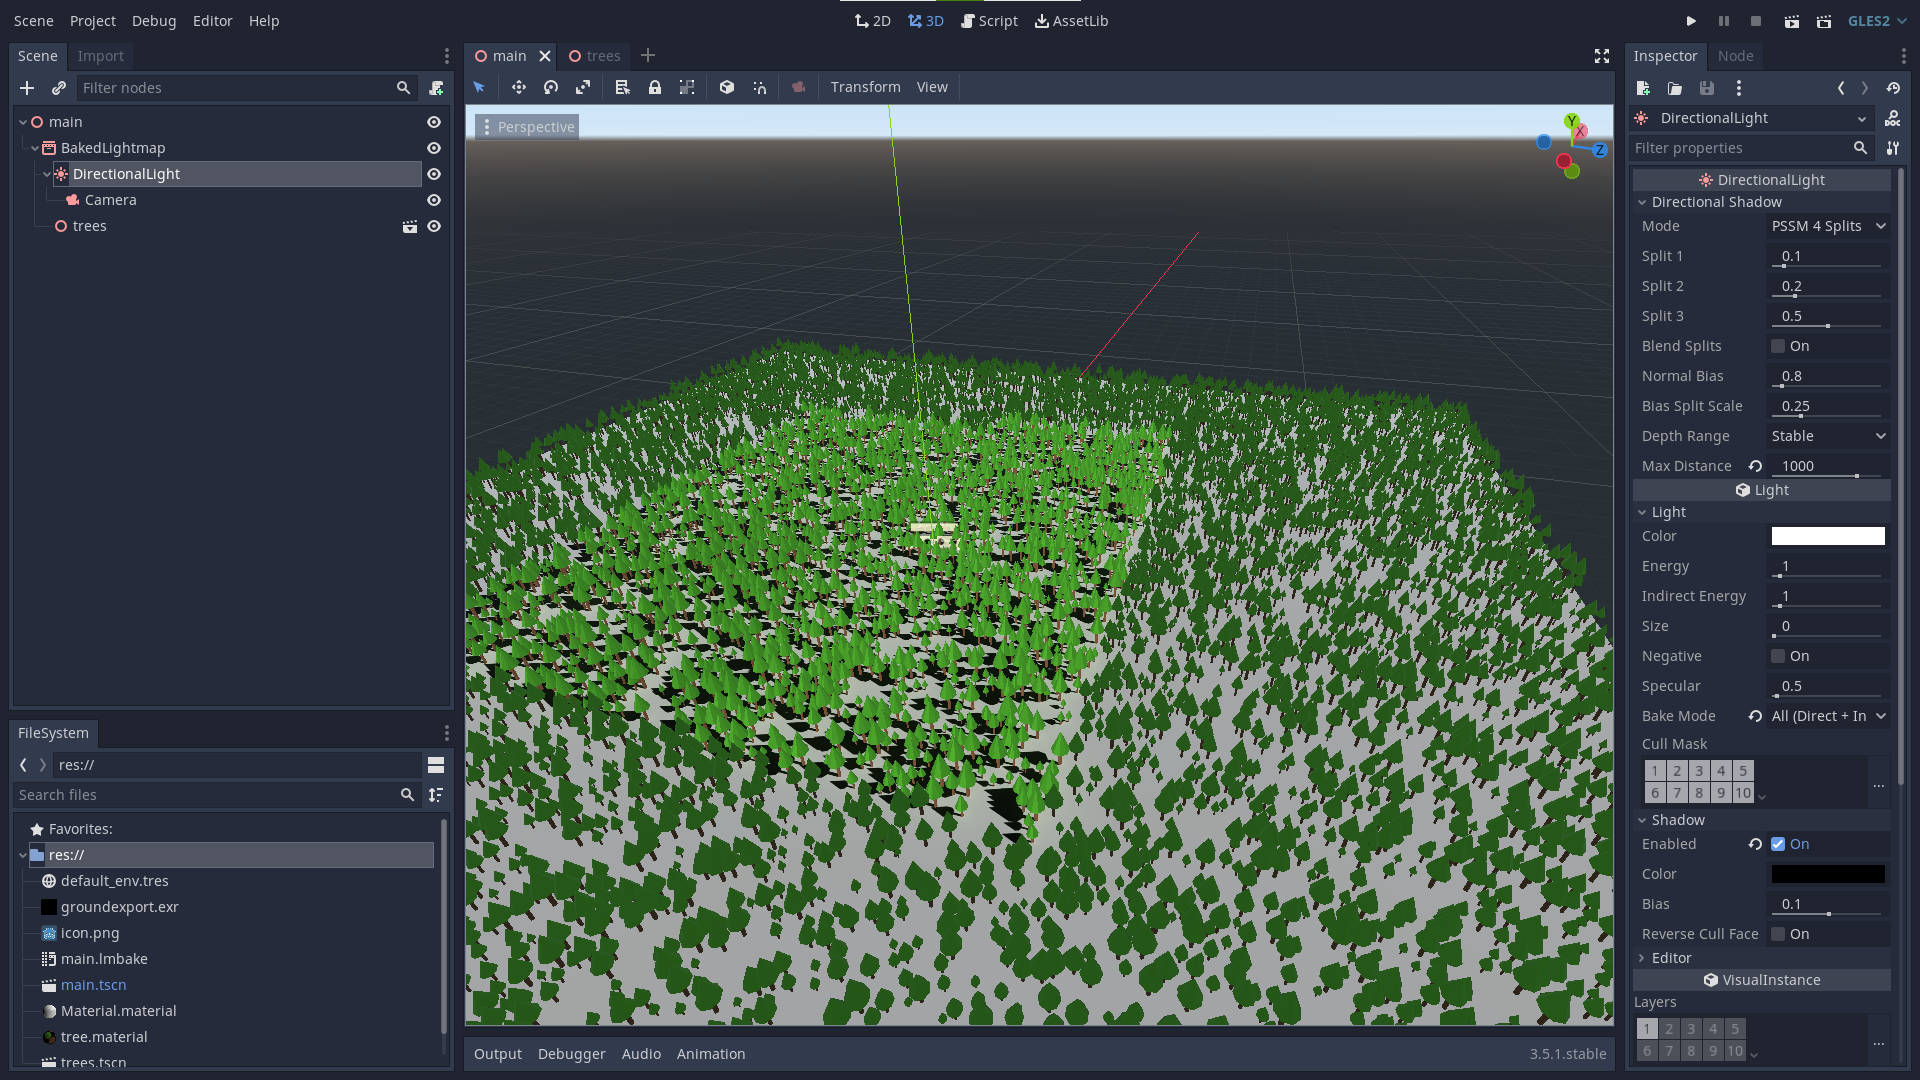This screenshot has width=1920, height=1080.
Task: Open the Light Color swatch picker
Action: coord(1827,536)
